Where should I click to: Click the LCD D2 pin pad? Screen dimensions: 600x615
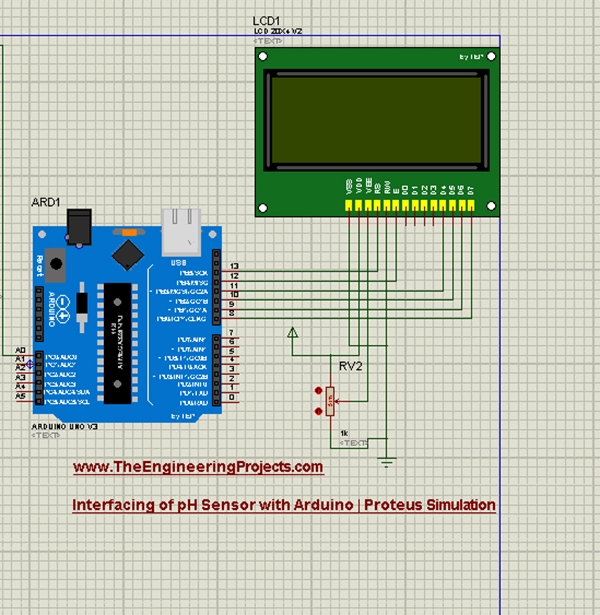424,205
